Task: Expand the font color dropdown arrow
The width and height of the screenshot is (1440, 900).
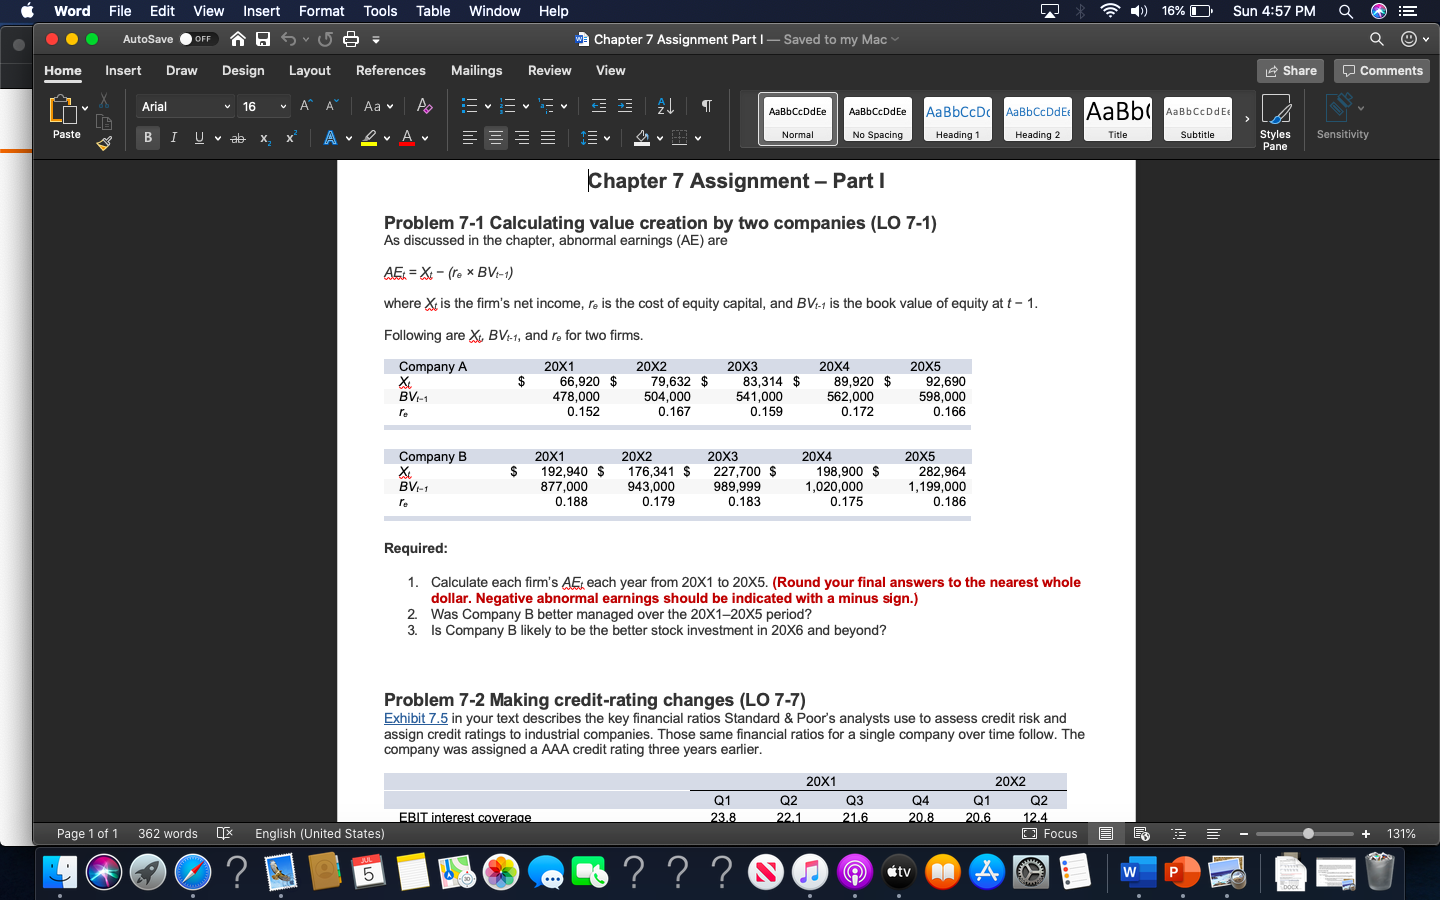Action: pyautogui.click(x=425, y=138)
